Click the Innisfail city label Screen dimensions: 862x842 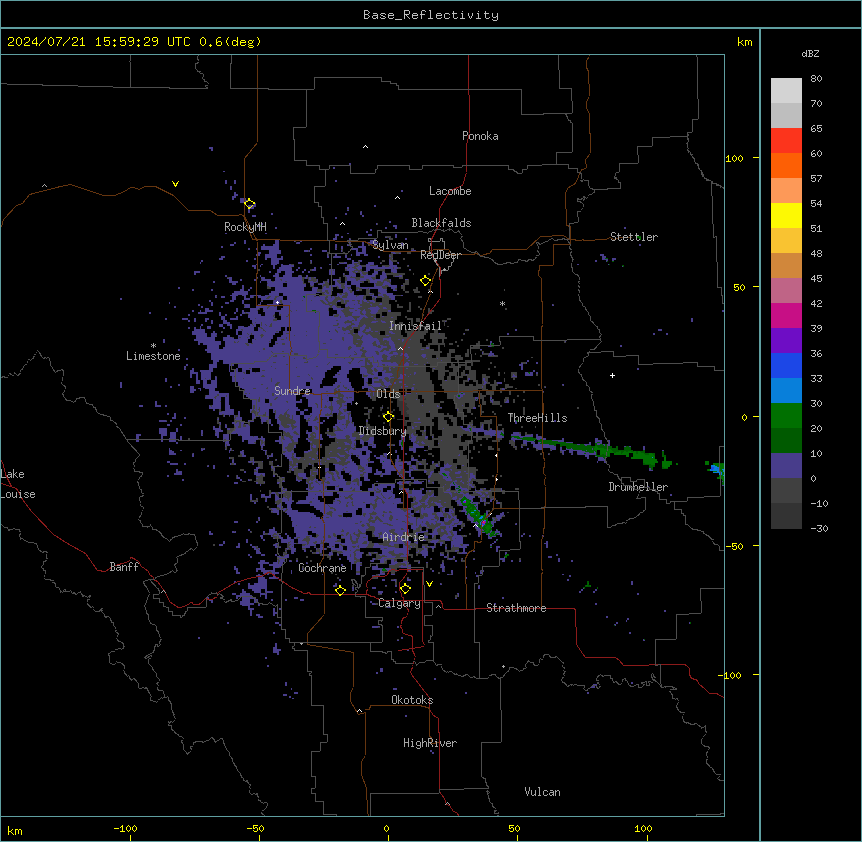[415, 326]
